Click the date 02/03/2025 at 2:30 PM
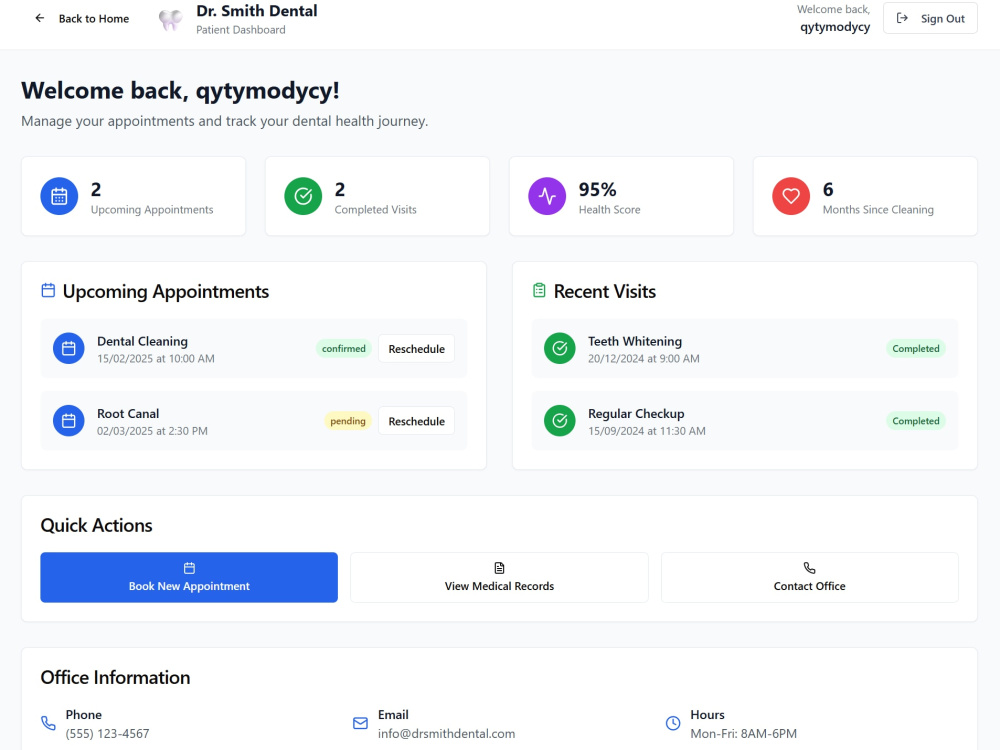 [152, 431]
